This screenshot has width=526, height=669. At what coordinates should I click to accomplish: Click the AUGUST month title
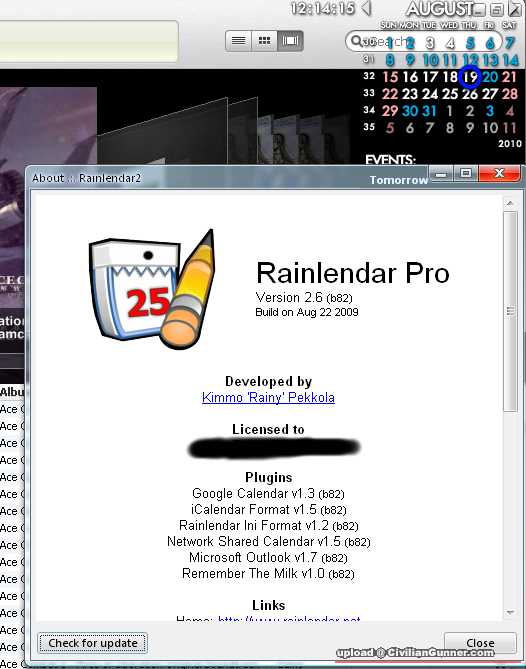pos(439,9)
